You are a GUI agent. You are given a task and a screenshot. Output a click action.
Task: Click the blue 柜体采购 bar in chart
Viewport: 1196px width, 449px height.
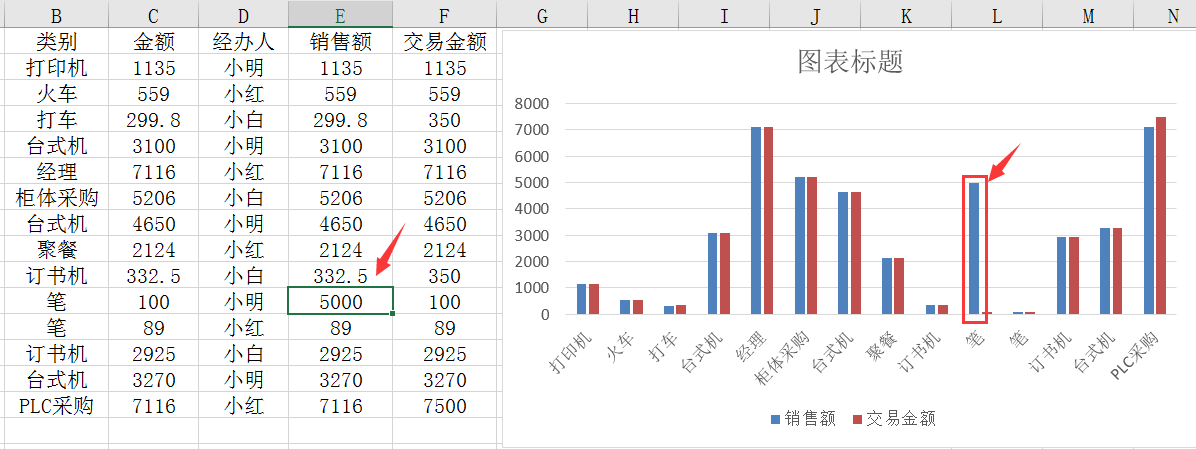[799, 245]
